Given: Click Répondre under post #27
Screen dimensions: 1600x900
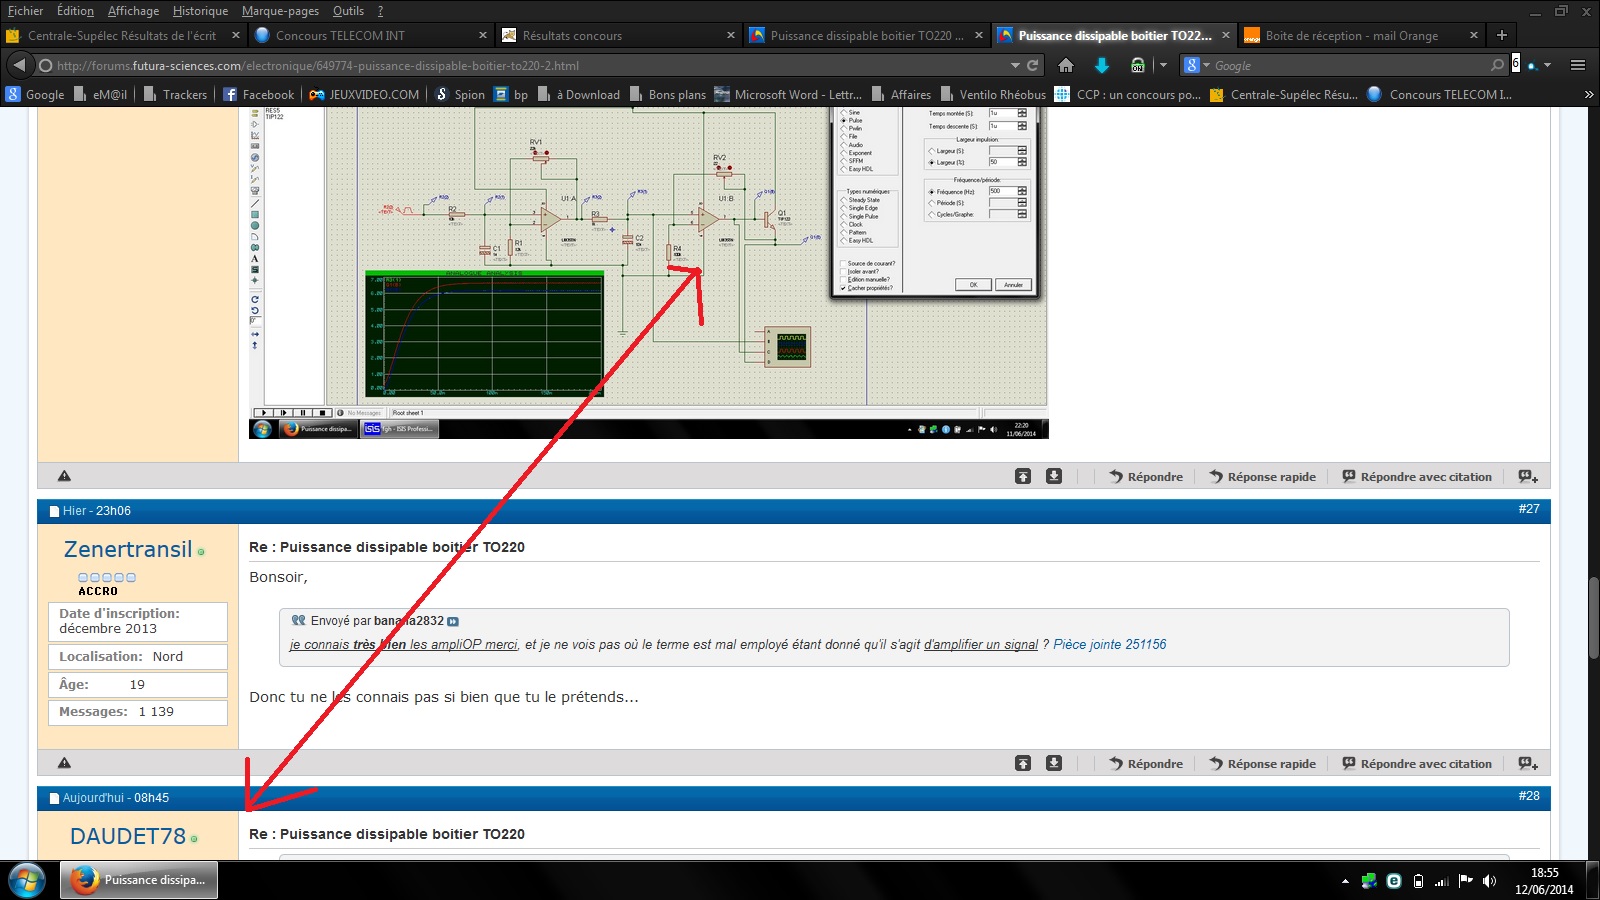Looking at the screenshot, I should tap(1146, 764).
